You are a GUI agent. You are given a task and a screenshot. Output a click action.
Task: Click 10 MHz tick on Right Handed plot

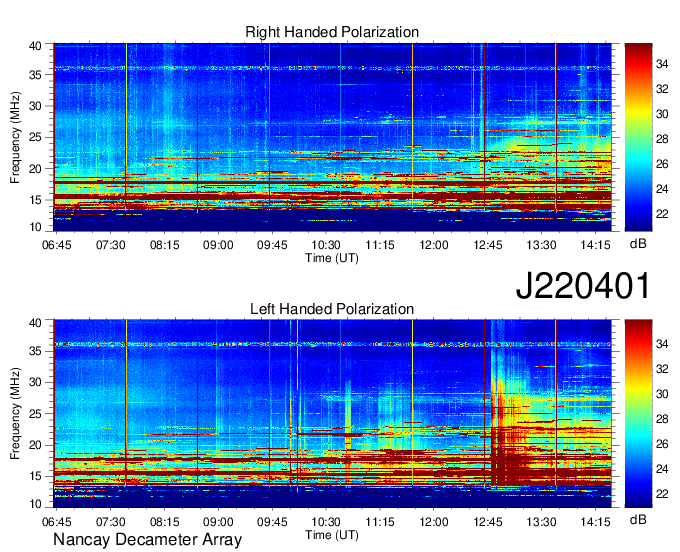[x=35, y=227]
